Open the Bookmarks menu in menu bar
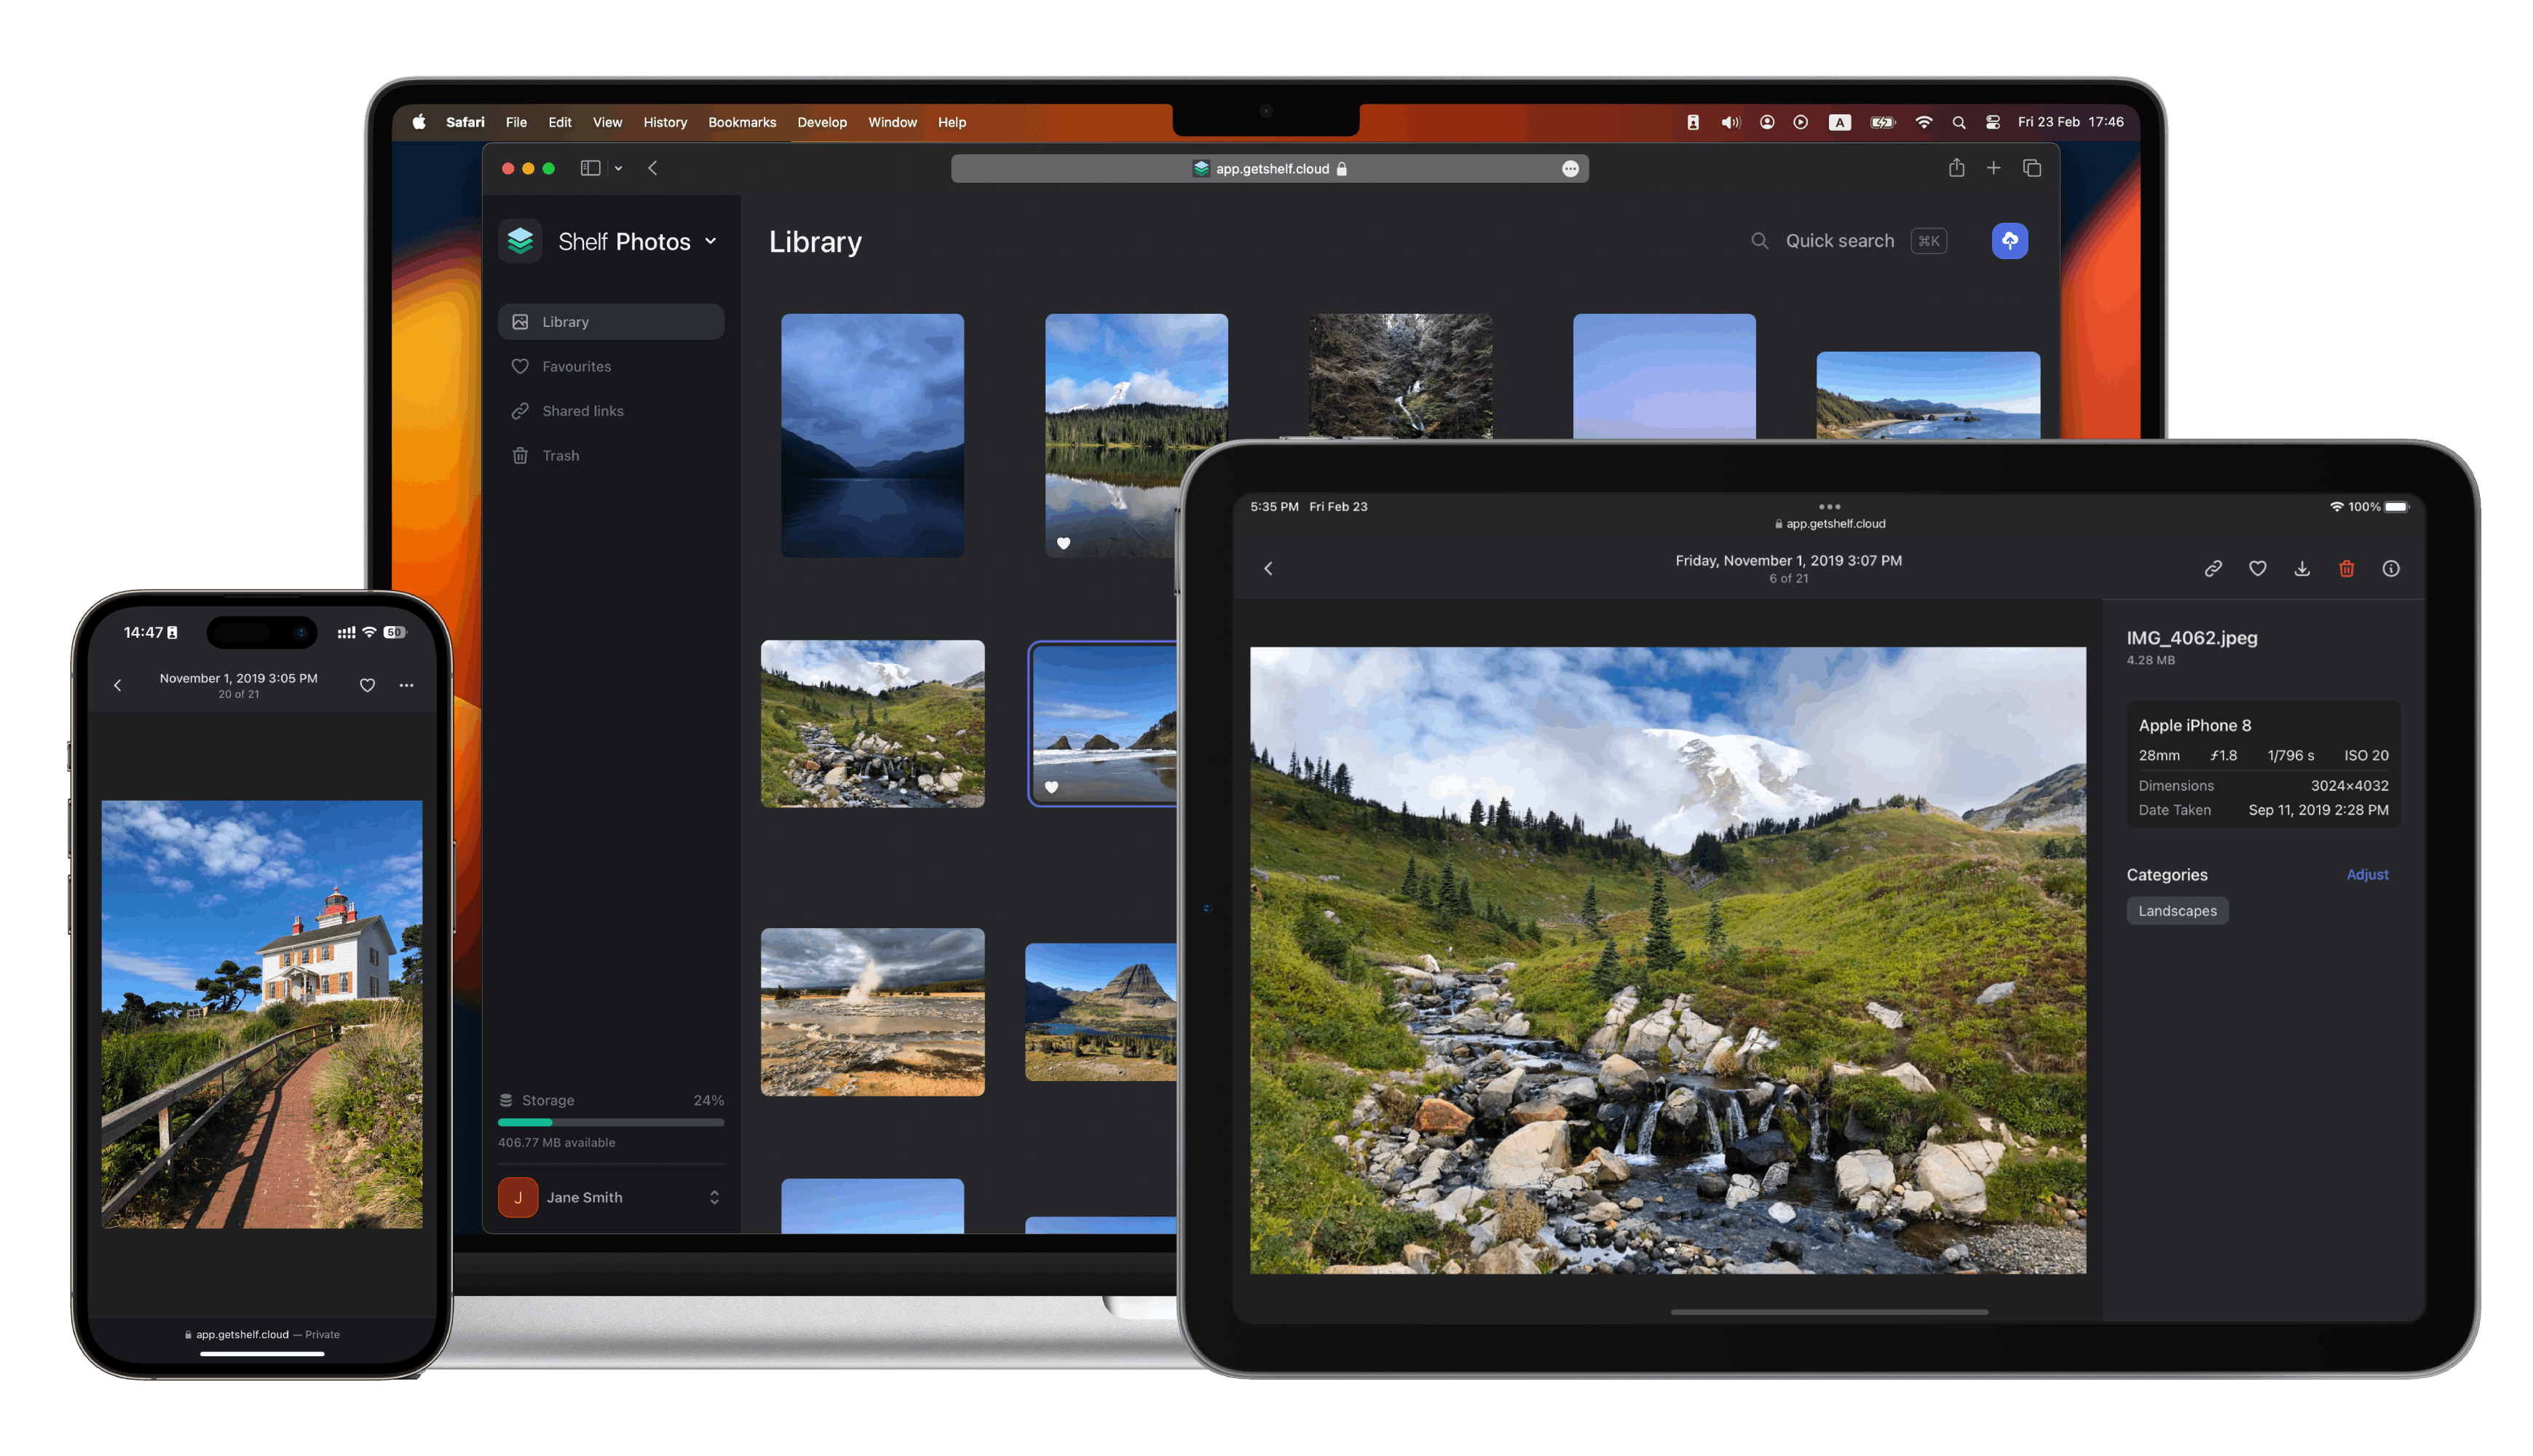 741,122
